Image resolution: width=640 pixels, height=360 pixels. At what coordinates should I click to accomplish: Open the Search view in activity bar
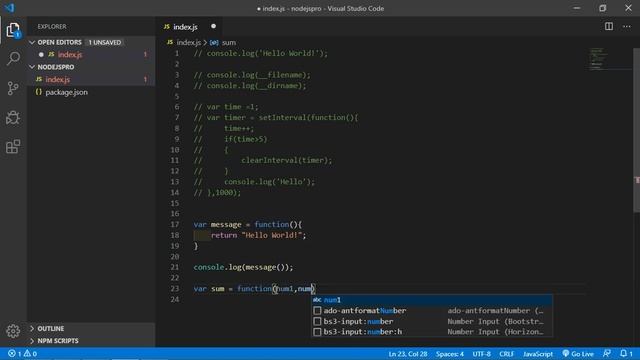(13, 58)
